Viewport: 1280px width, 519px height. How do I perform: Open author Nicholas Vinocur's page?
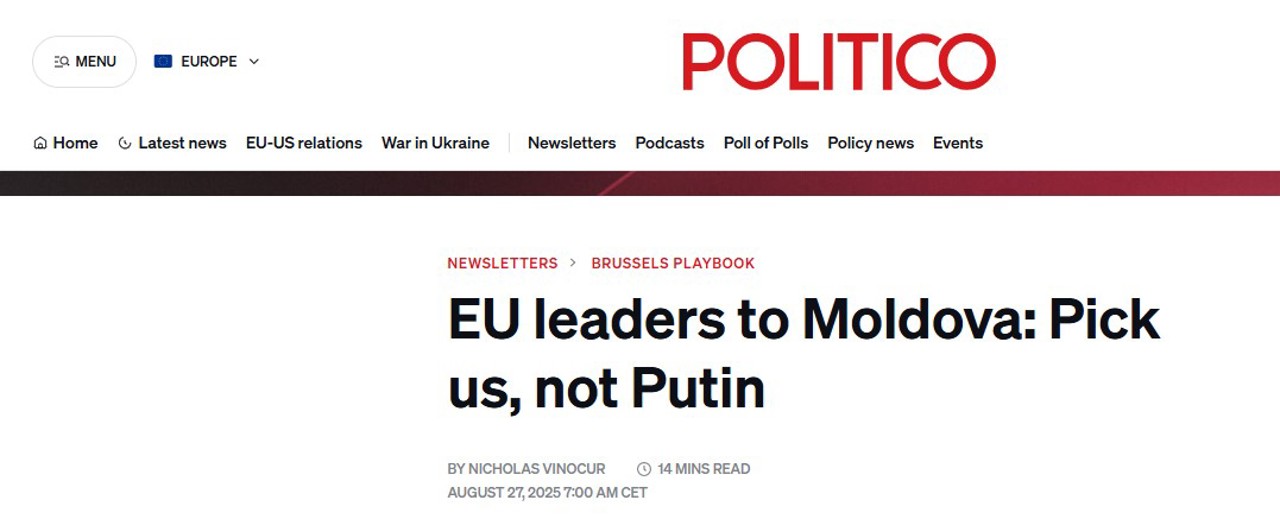[536, 469]
